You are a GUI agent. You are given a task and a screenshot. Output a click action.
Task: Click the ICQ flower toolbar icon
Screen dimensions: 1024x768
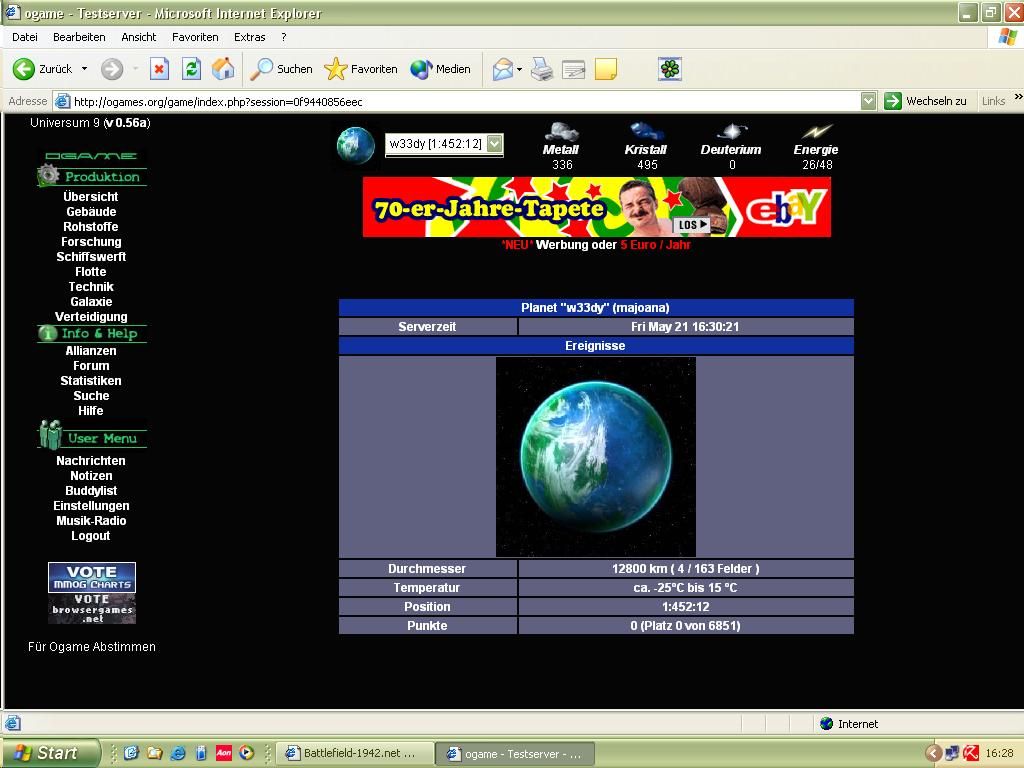click(x=669, y=69)
